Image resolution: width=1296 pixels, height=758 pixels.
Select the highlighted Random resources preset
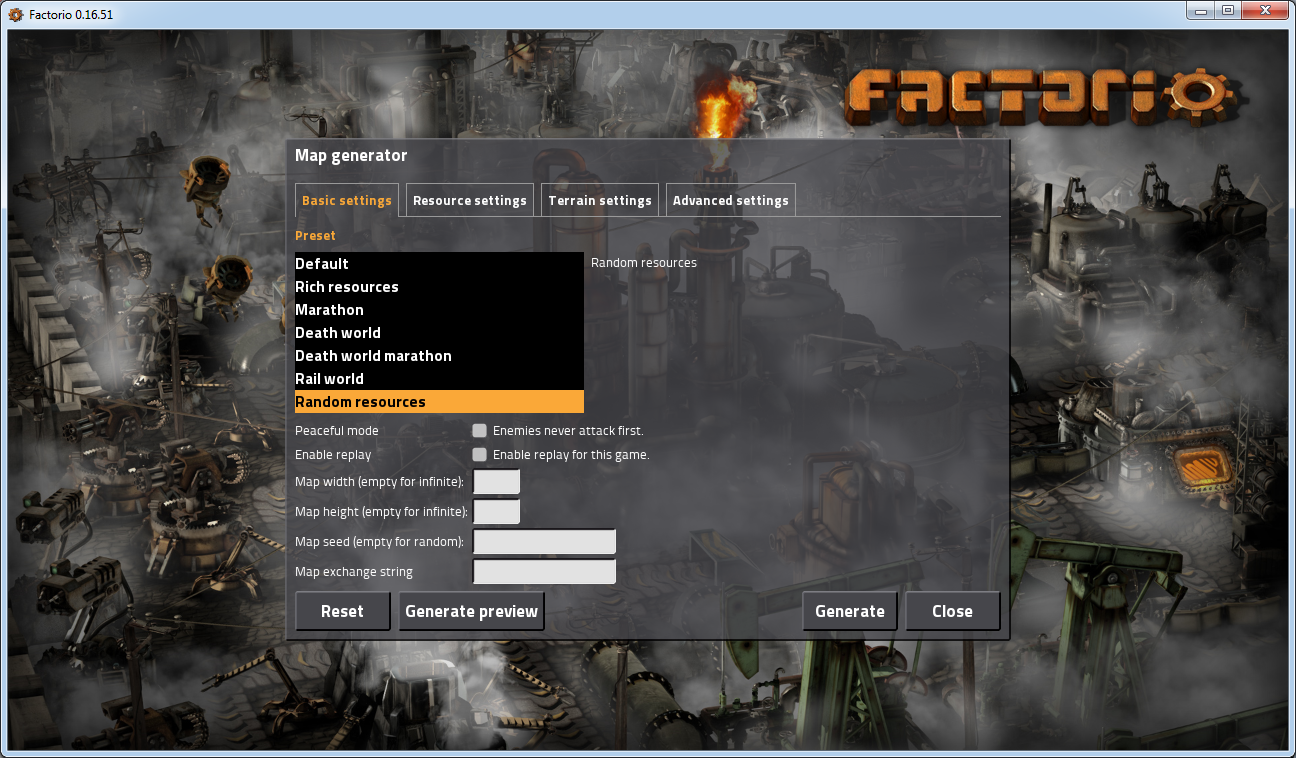pos(439,402)
